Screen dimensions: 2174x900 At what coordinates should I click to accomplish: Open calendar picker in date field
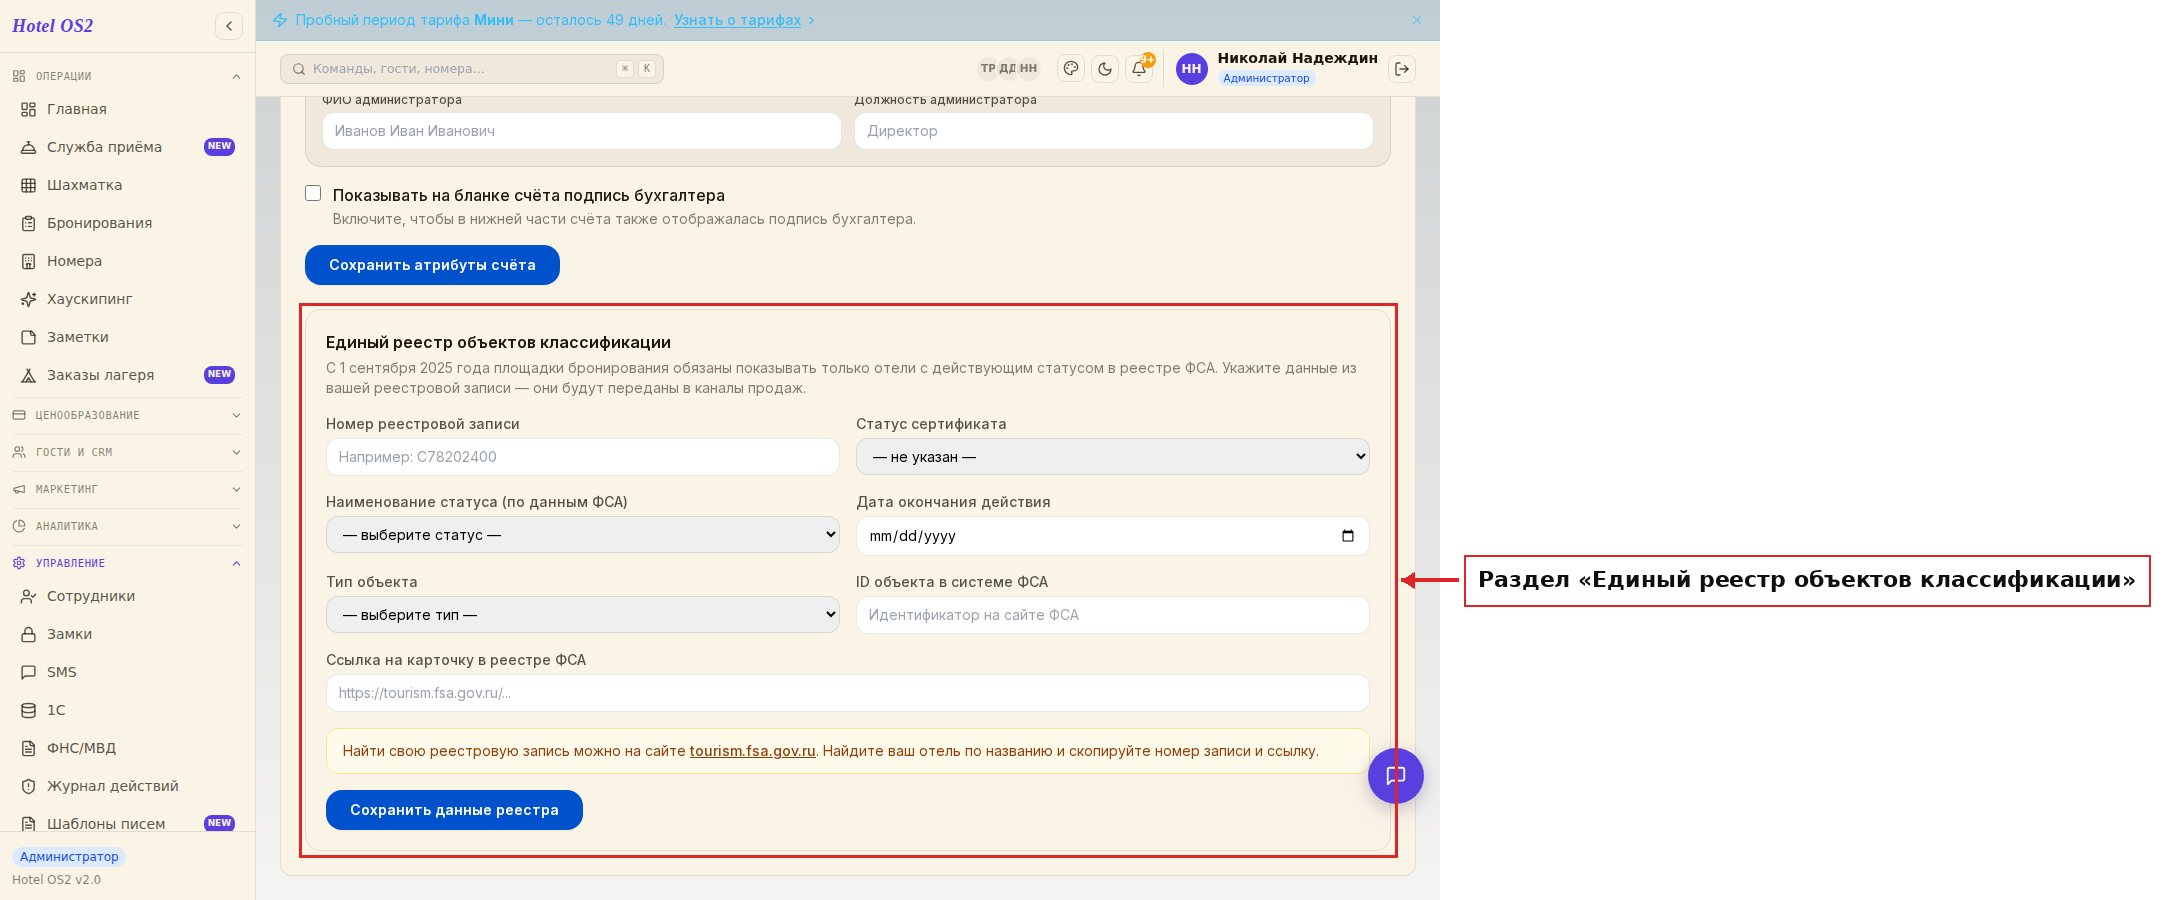(x=1348, y=536)
